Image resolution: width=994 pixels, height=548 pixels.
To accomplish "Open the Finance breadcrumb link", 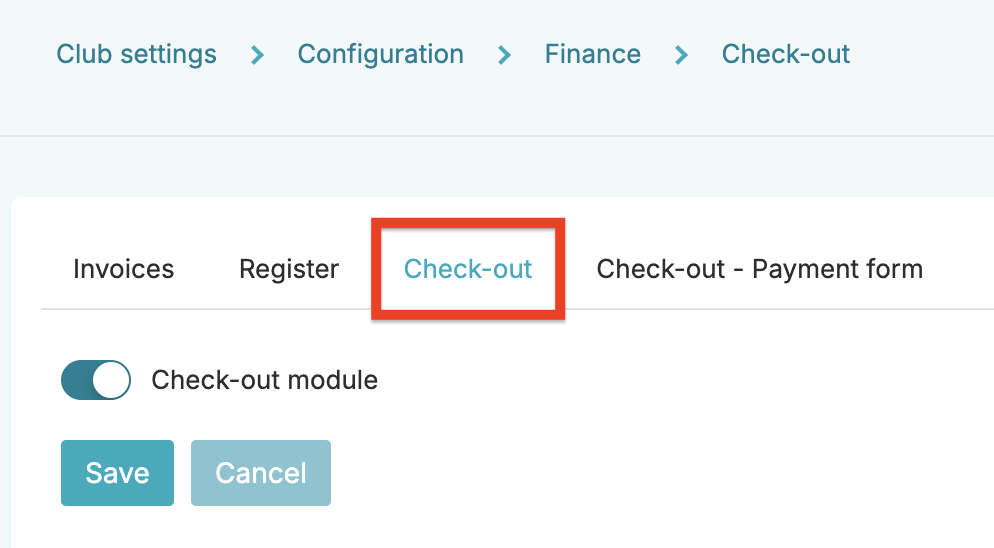I will 592,54.
